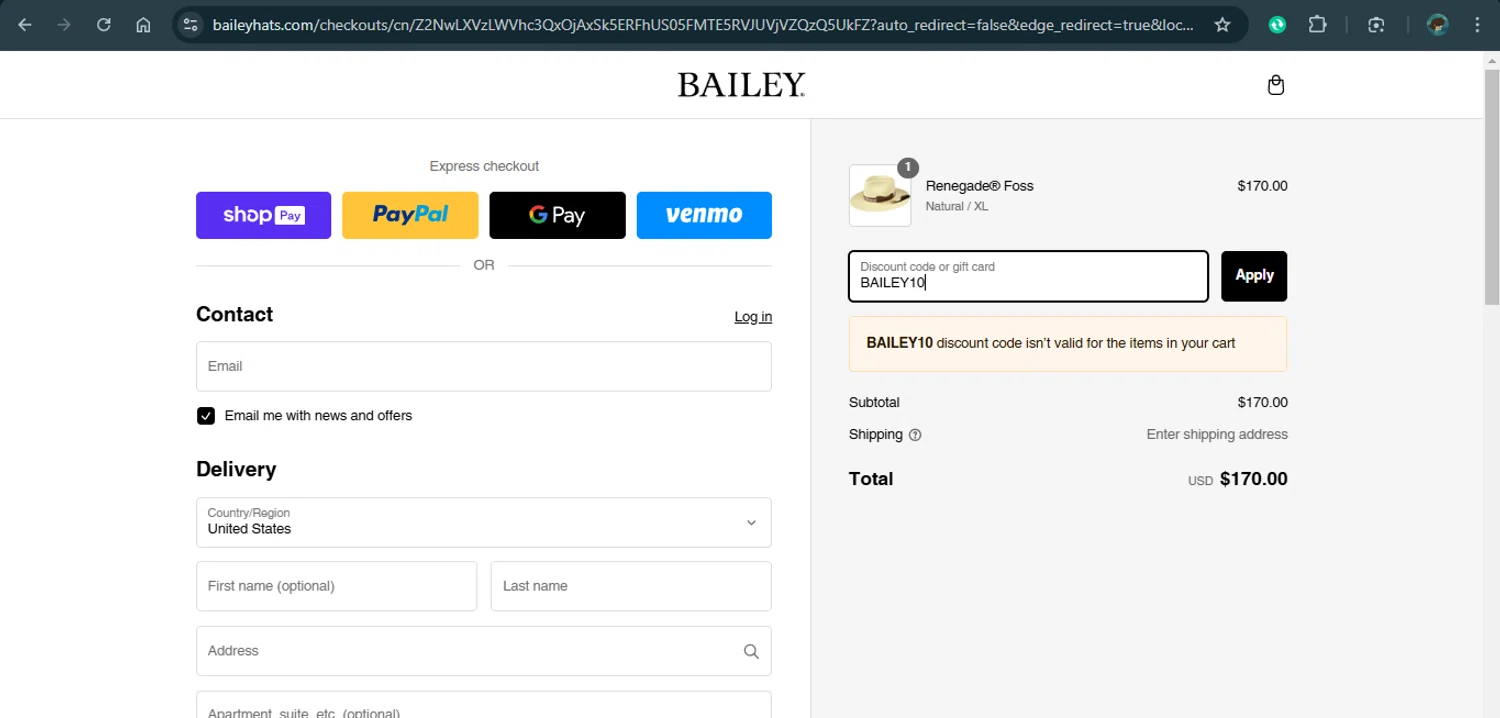Click the Address field
This screenshot has height=718, width=1500.
coord(484,651)
